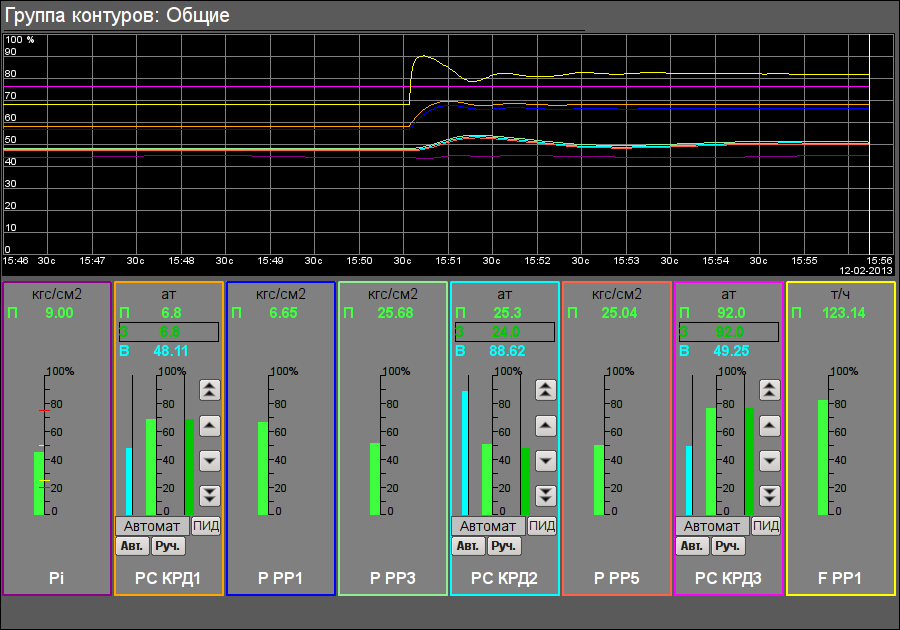
Task: Click the single up arrow for РС КРД3
Action: coord(769,426)
